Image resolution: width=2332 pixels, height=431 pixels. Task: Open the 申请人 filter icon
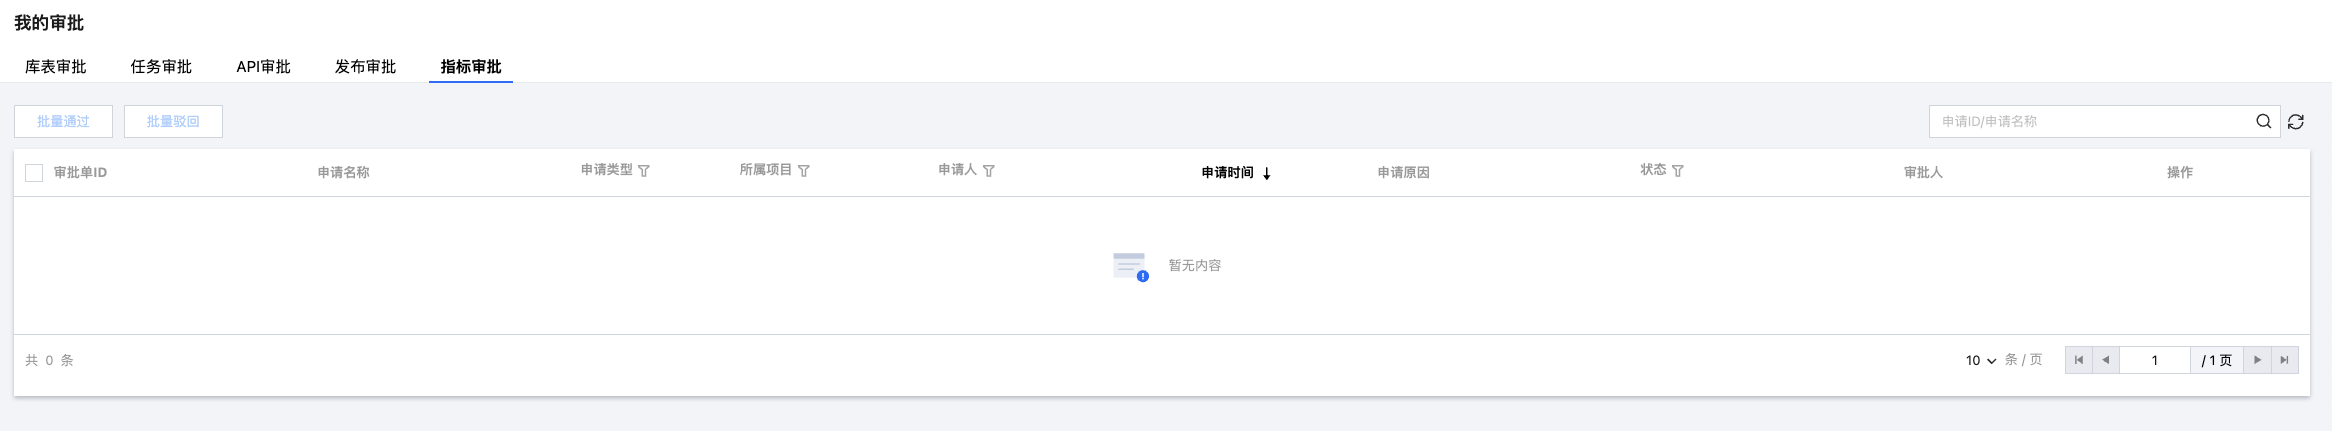click(989, 171)
